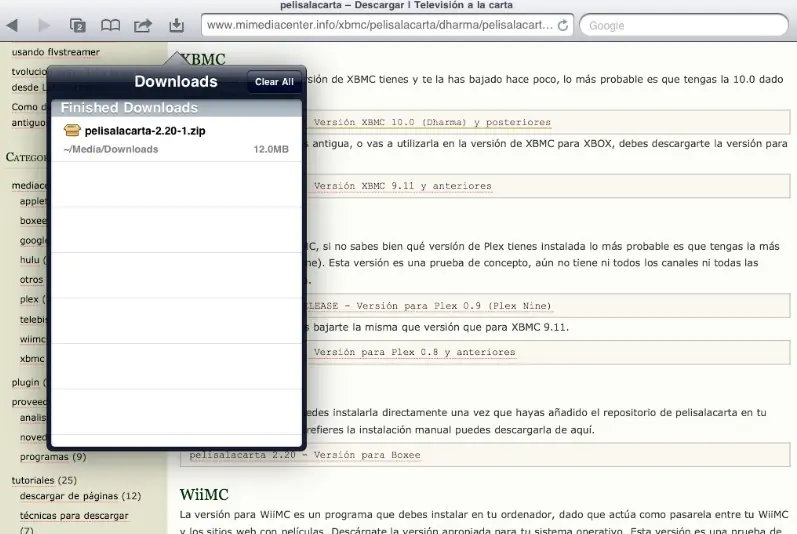
Task: Open hulu category in sidebar
Action: [x=29, y=260]
